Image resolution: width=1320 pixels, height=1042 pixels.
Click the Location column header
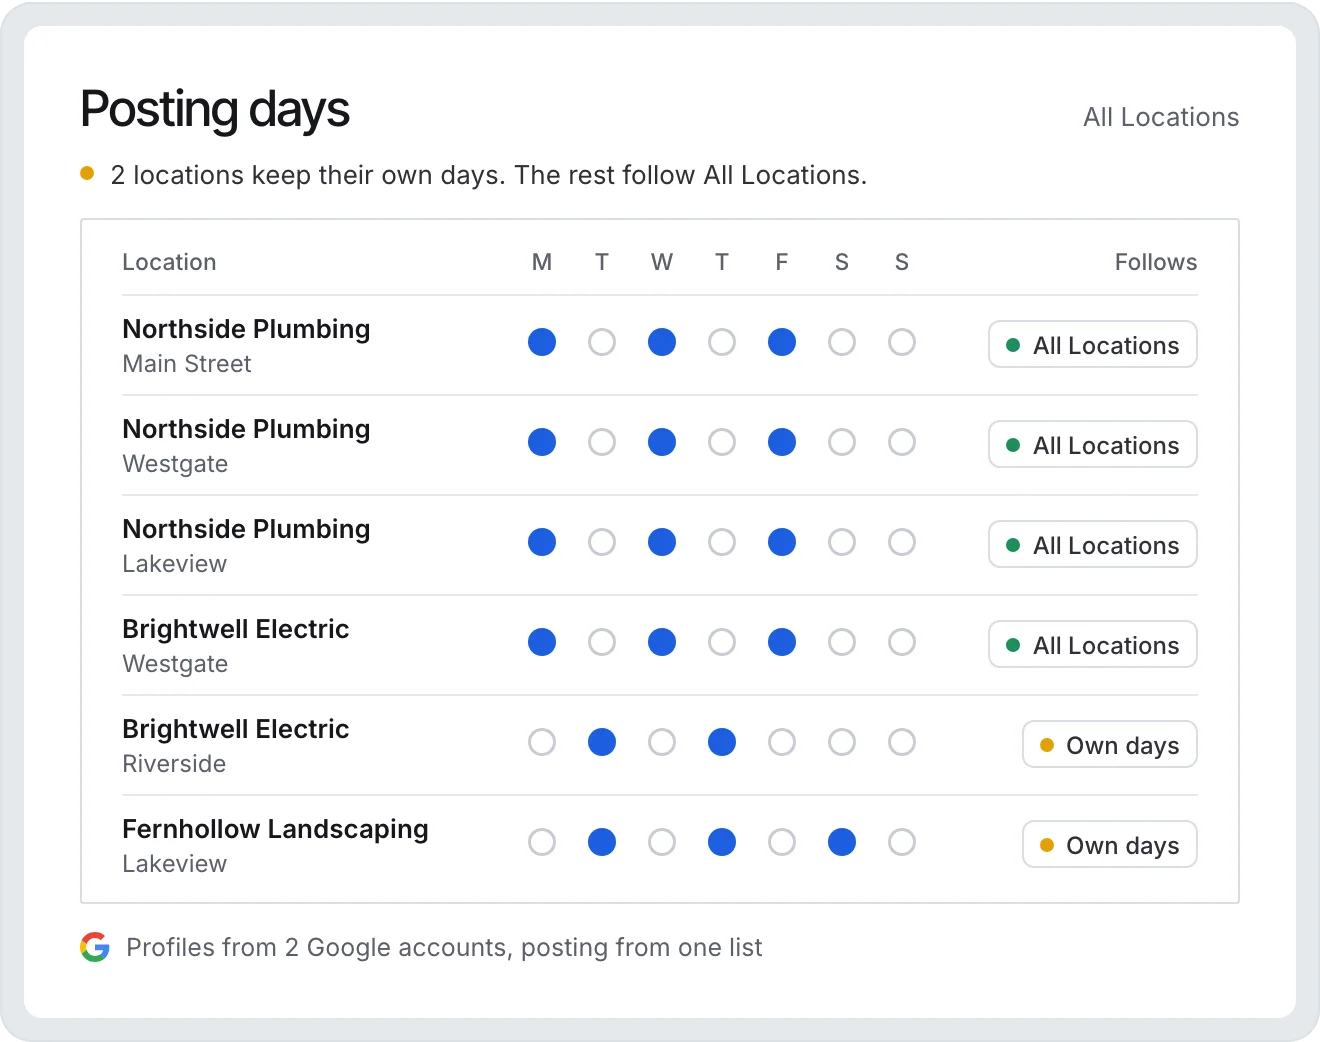pyautogui.click(x=169, y=262)
